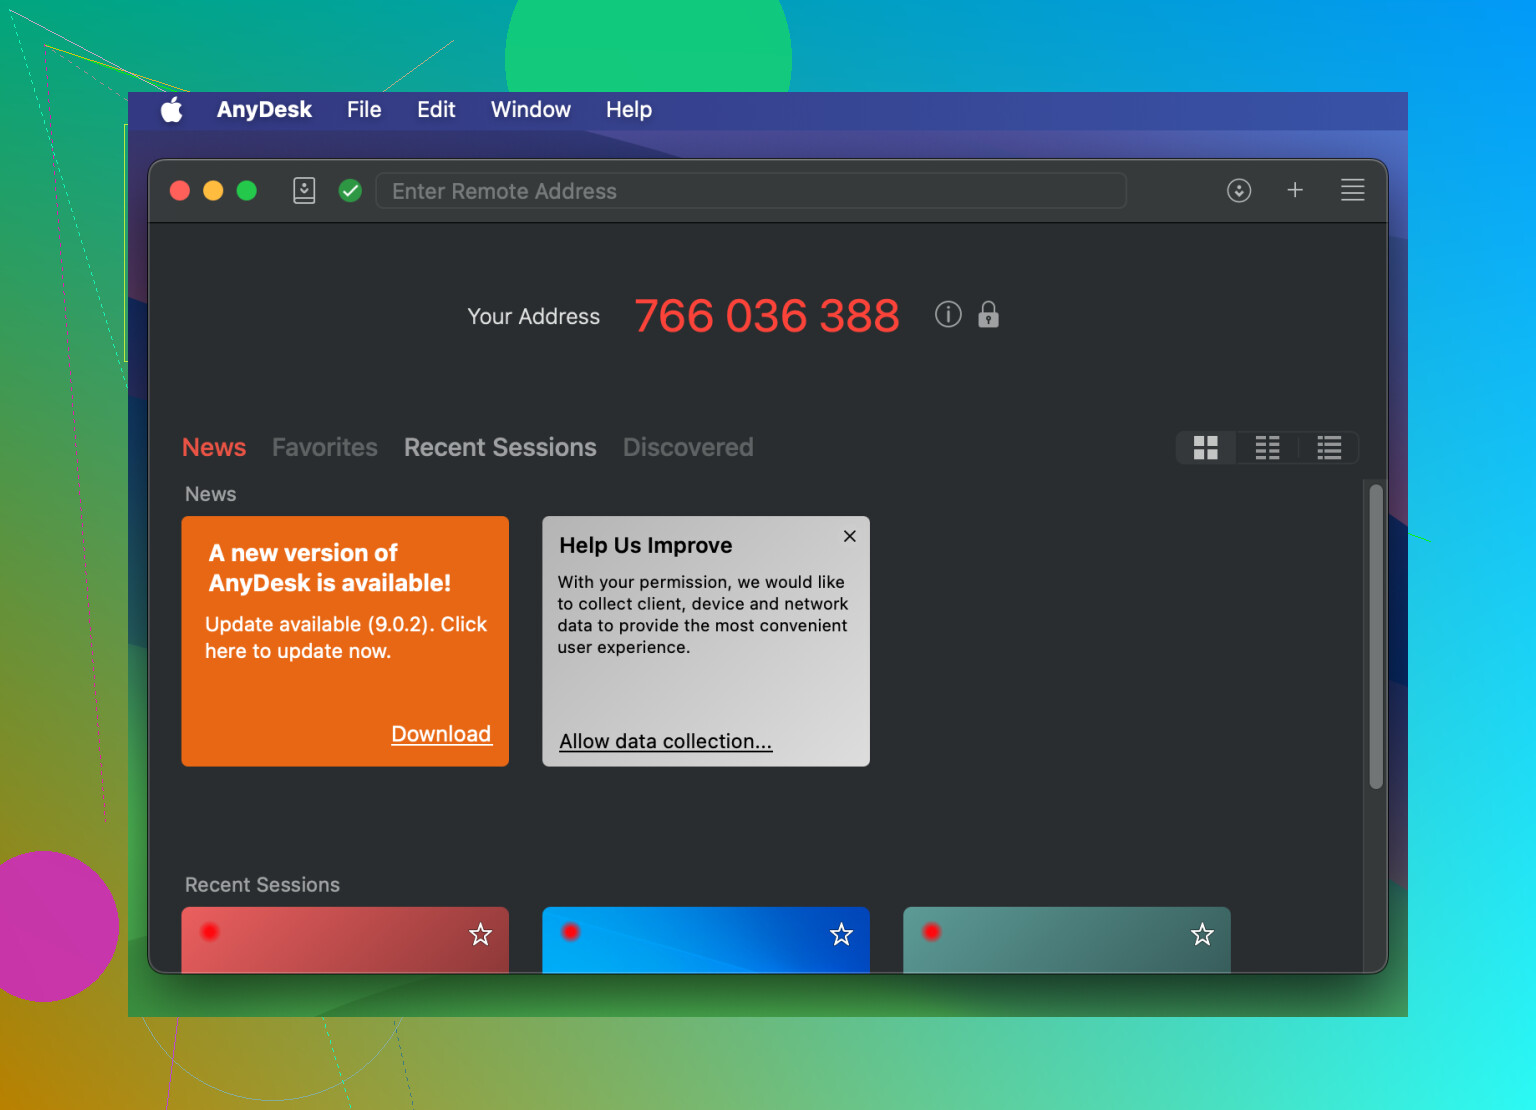The image size is (1536, 1110).
Task: Click Allow data collection link
Action: coord(665,742)
